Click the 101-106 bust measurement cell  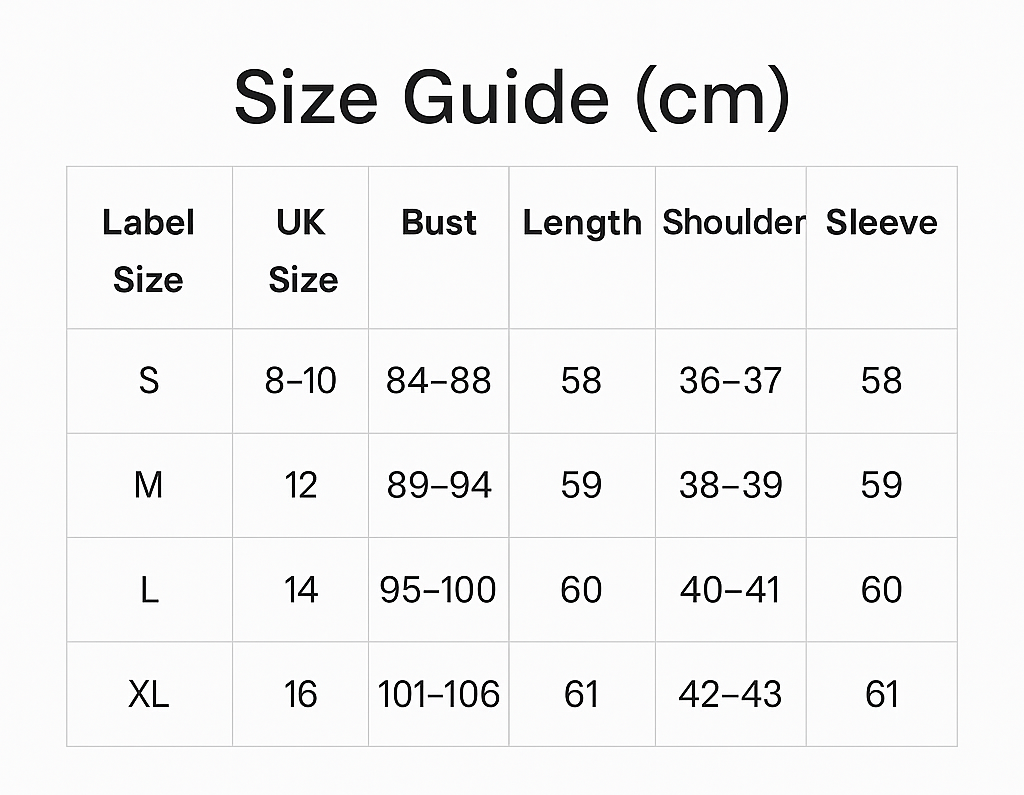(x=438, y=694)
